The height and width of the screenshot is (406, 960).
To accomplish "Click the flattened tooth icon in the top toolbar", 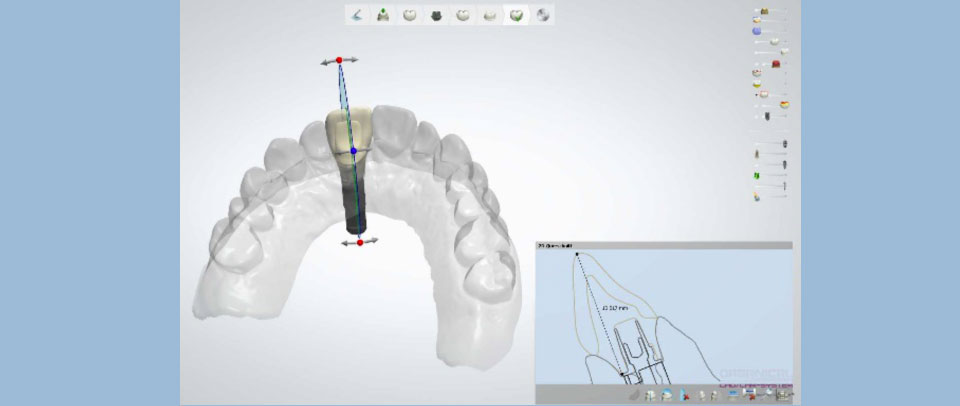I will 489,15.
